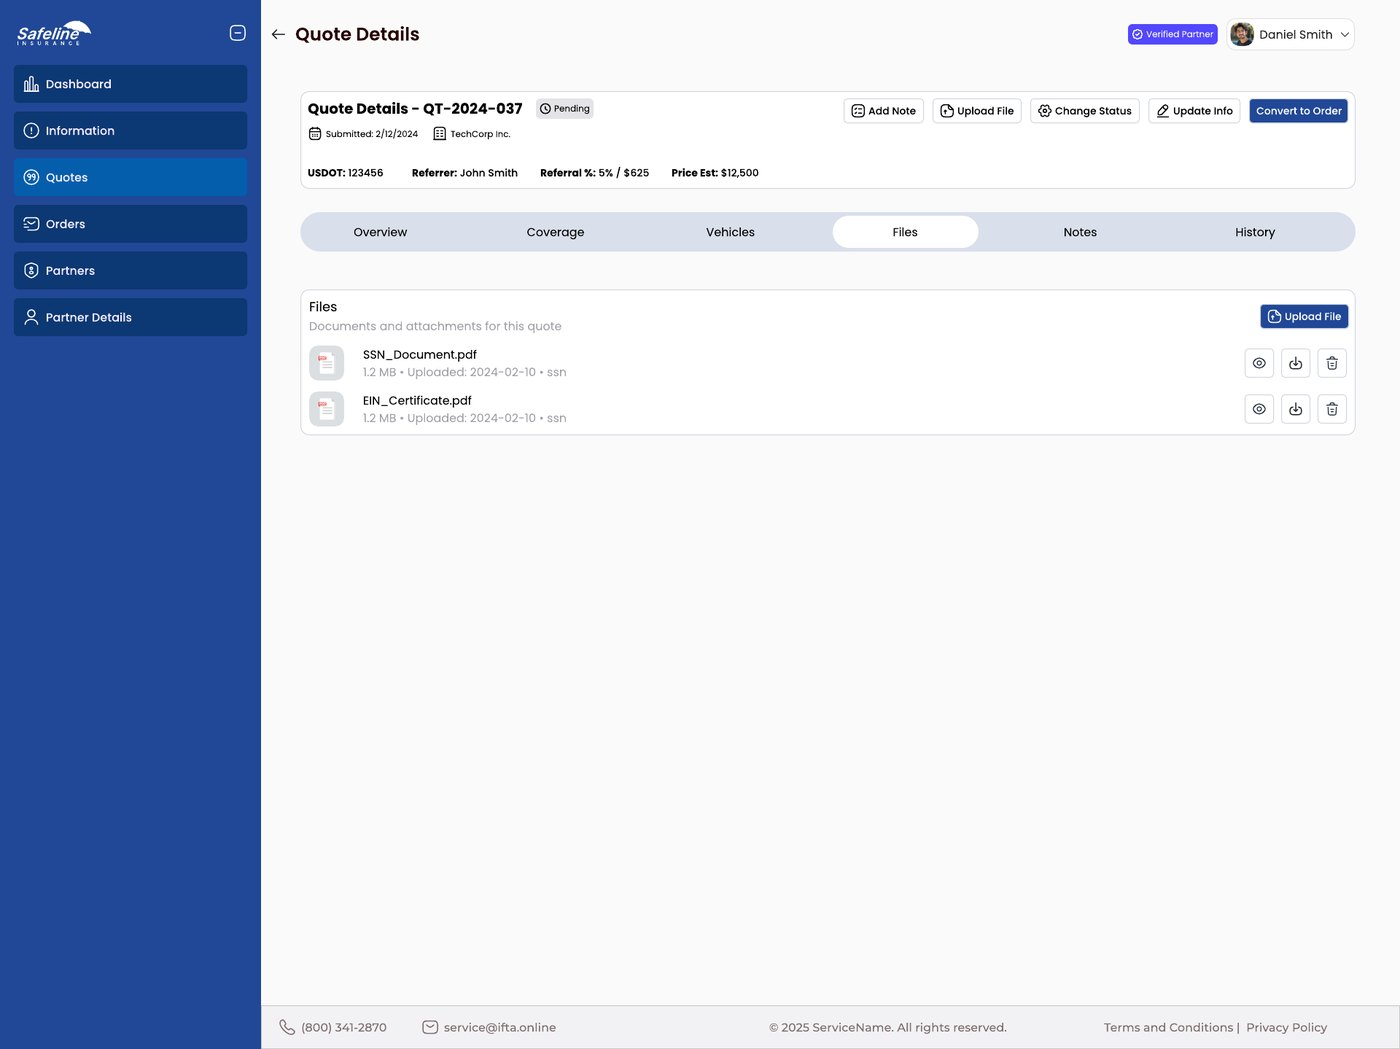Delete SSN_Document.pdf using the trash icon

pos(1332,363)
